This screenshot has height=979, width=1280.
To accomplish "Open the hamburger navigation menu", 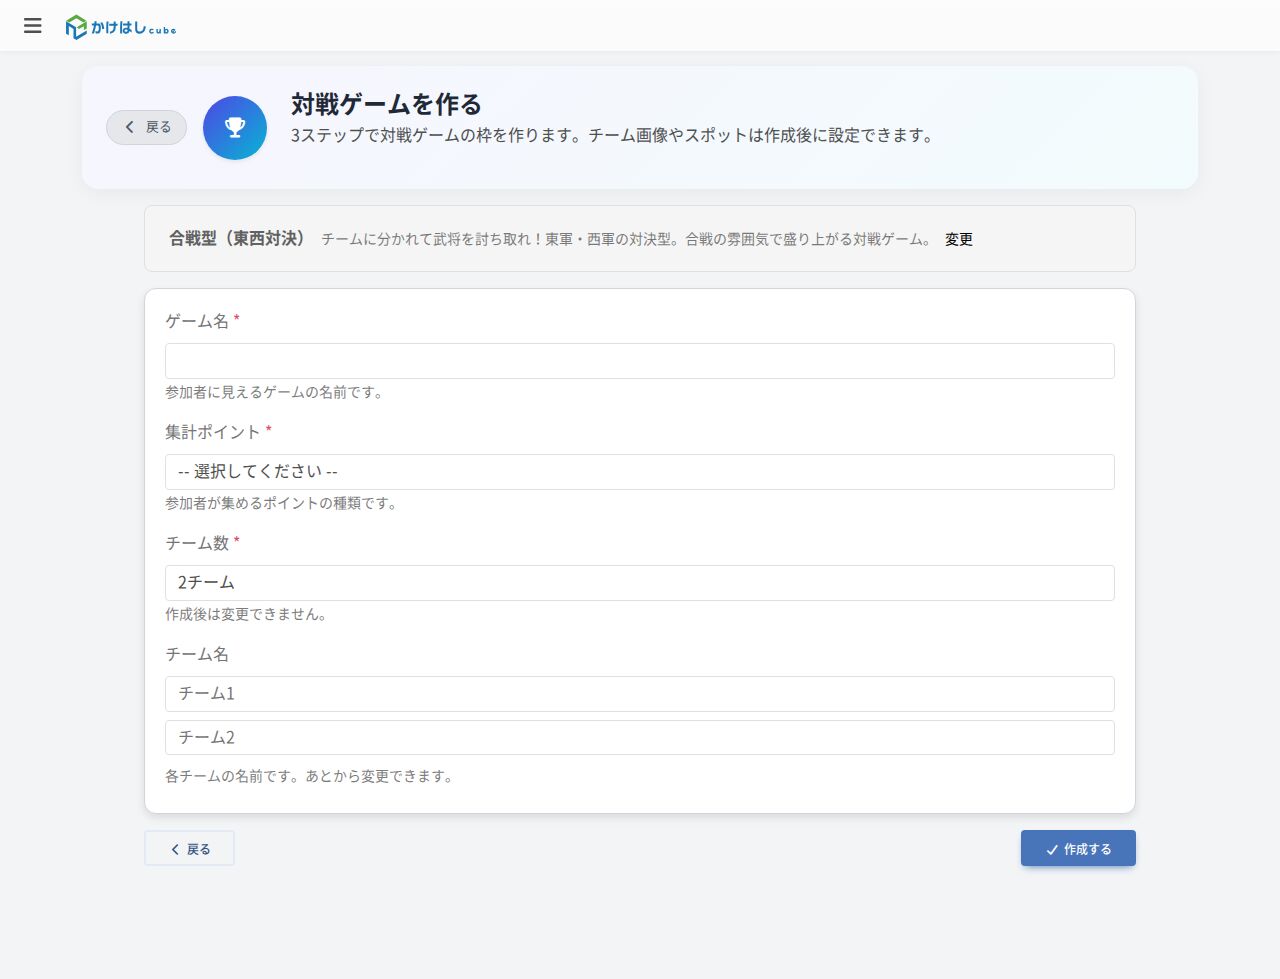I will [33, 26].
